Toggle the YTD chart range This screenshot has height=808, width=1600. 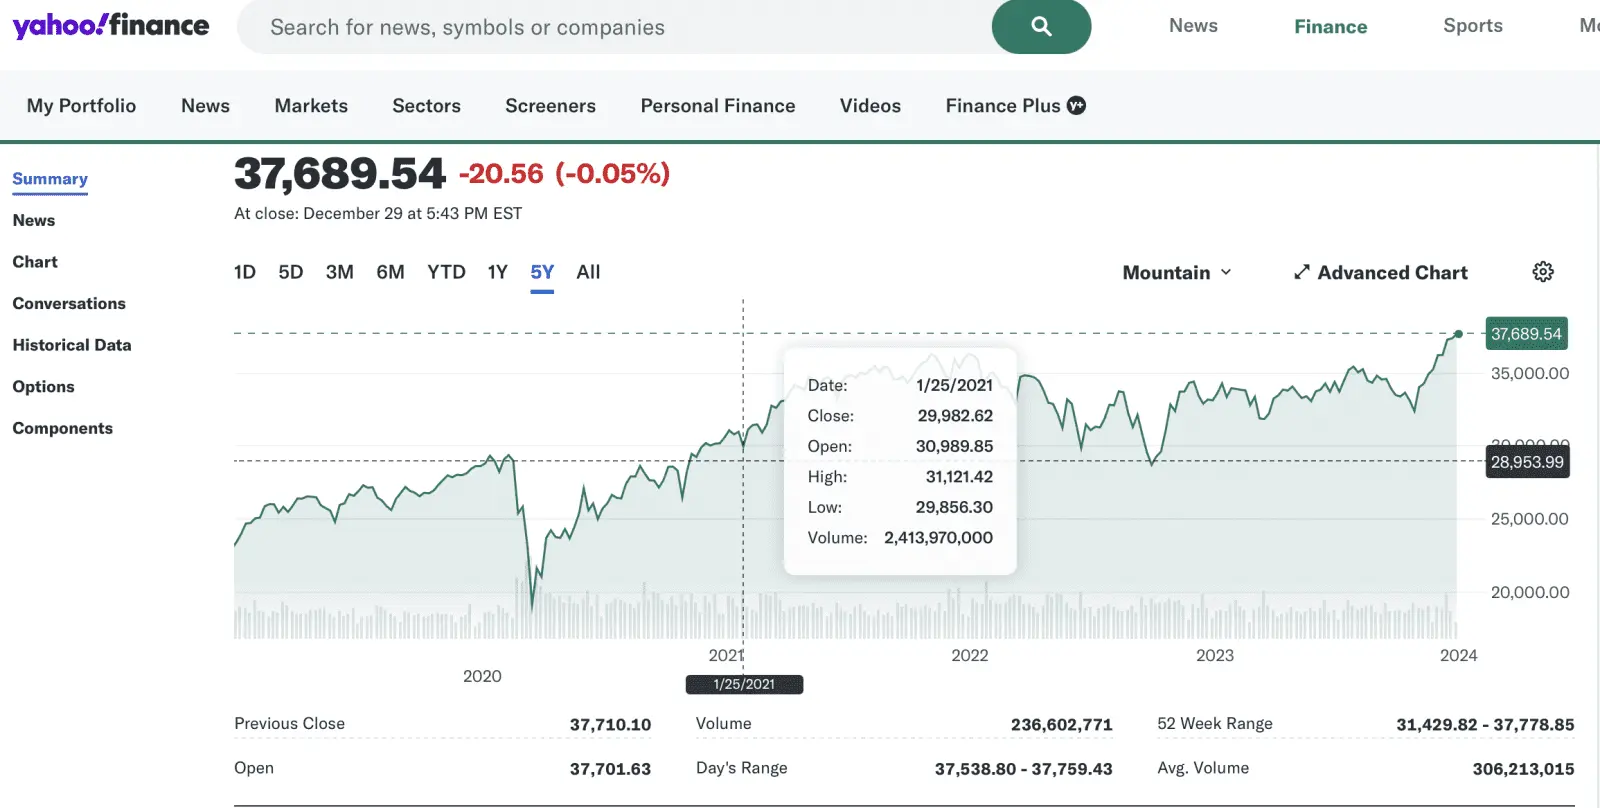tap(446, 271)
